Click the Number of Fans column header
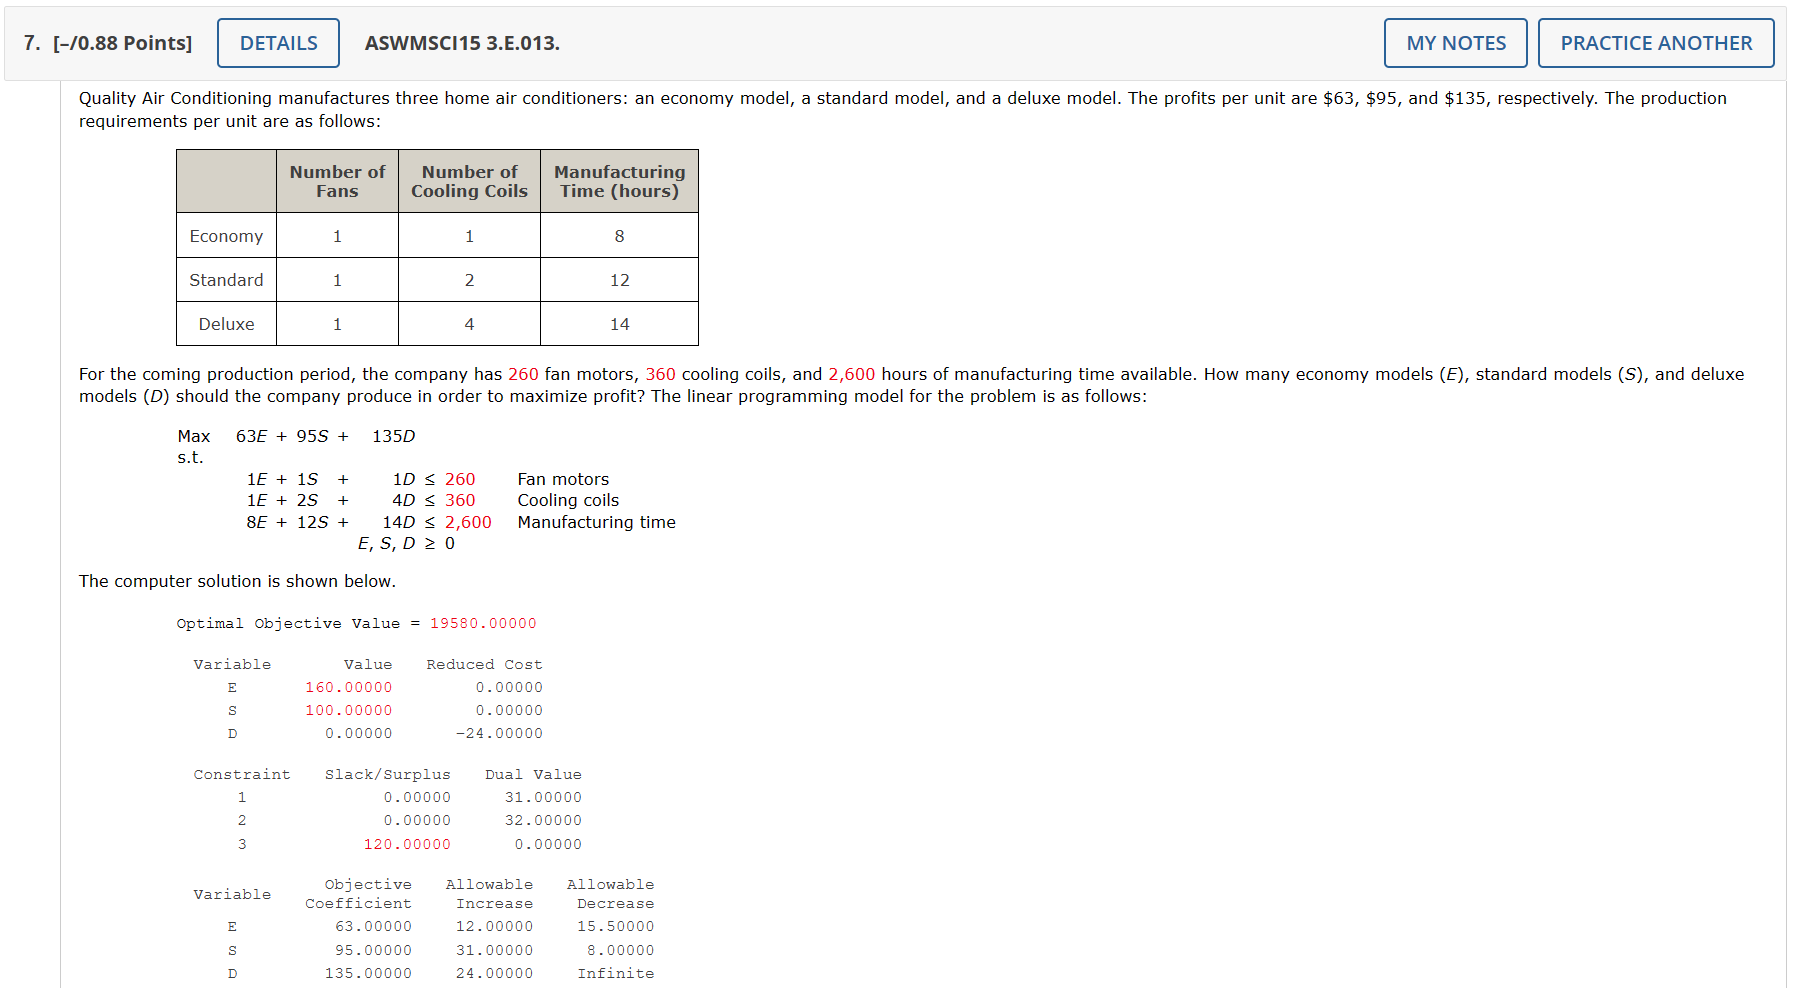The width and height of the screenshot is (1803, 988). tap(337, 181)
